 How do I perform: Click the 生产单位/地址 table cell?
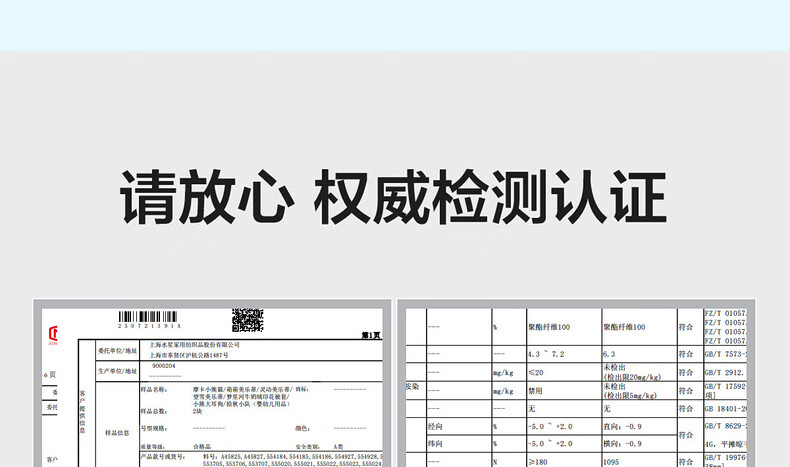pos(117,368)
